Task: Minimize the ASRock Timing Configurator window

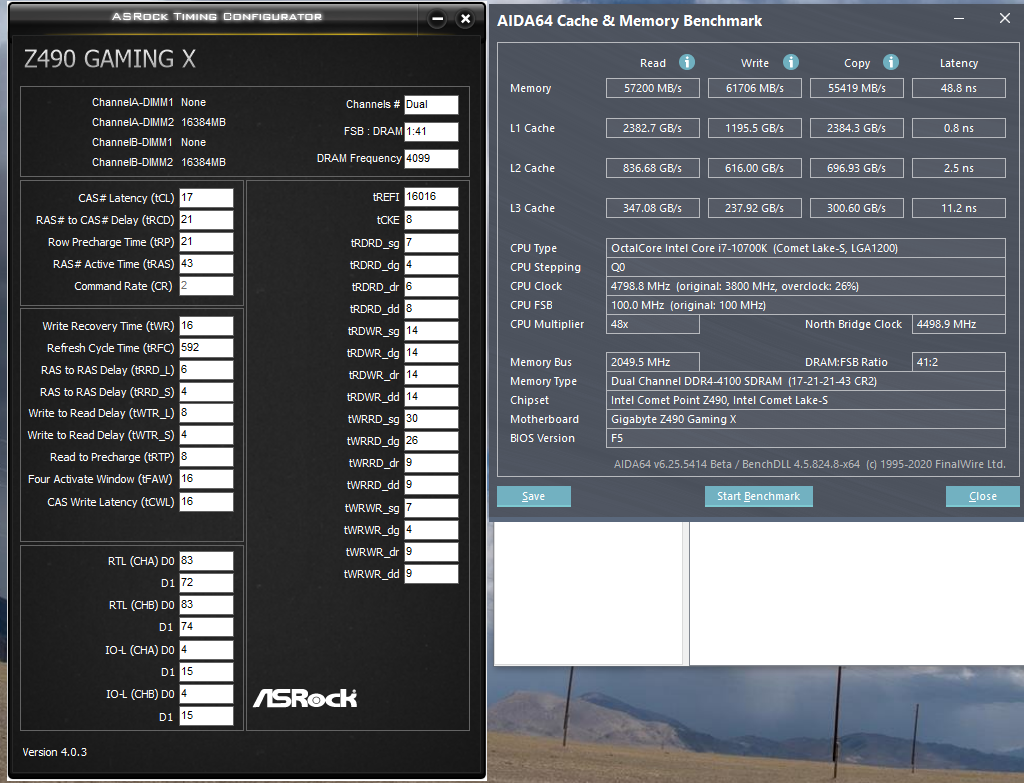Action: 438,19
